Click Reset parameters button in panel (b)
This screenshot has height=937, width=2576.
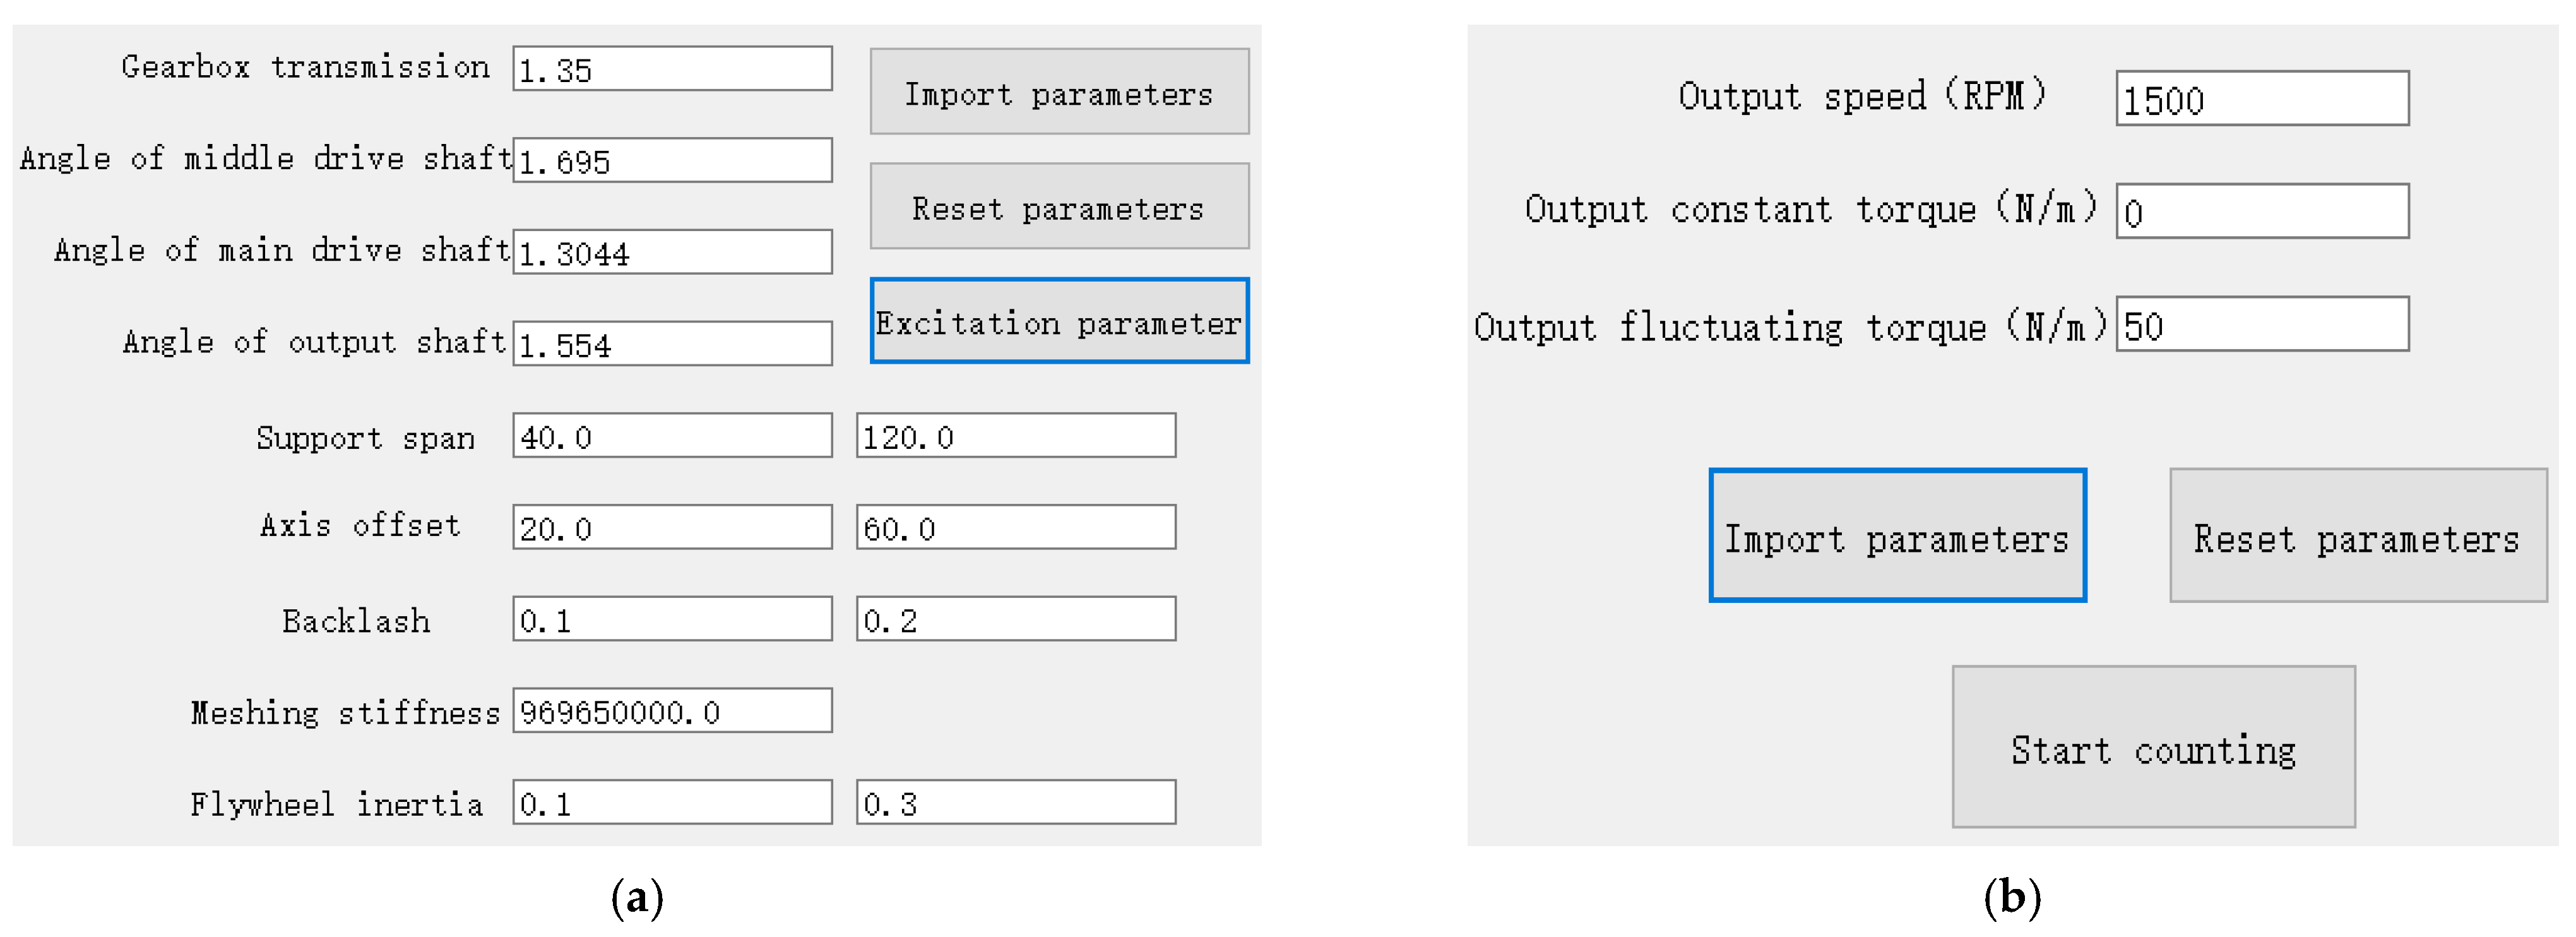[x=2356, y=536]
